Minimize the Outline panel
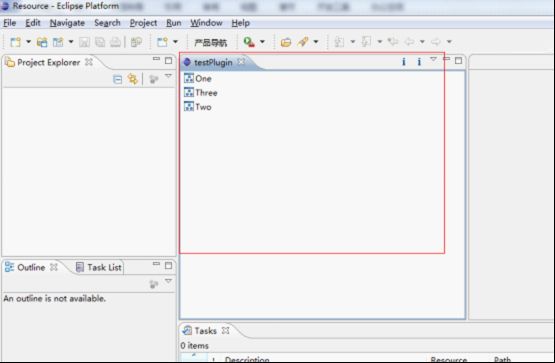The image size is (555, 363). pyautogui.click(x=156, y=264)
